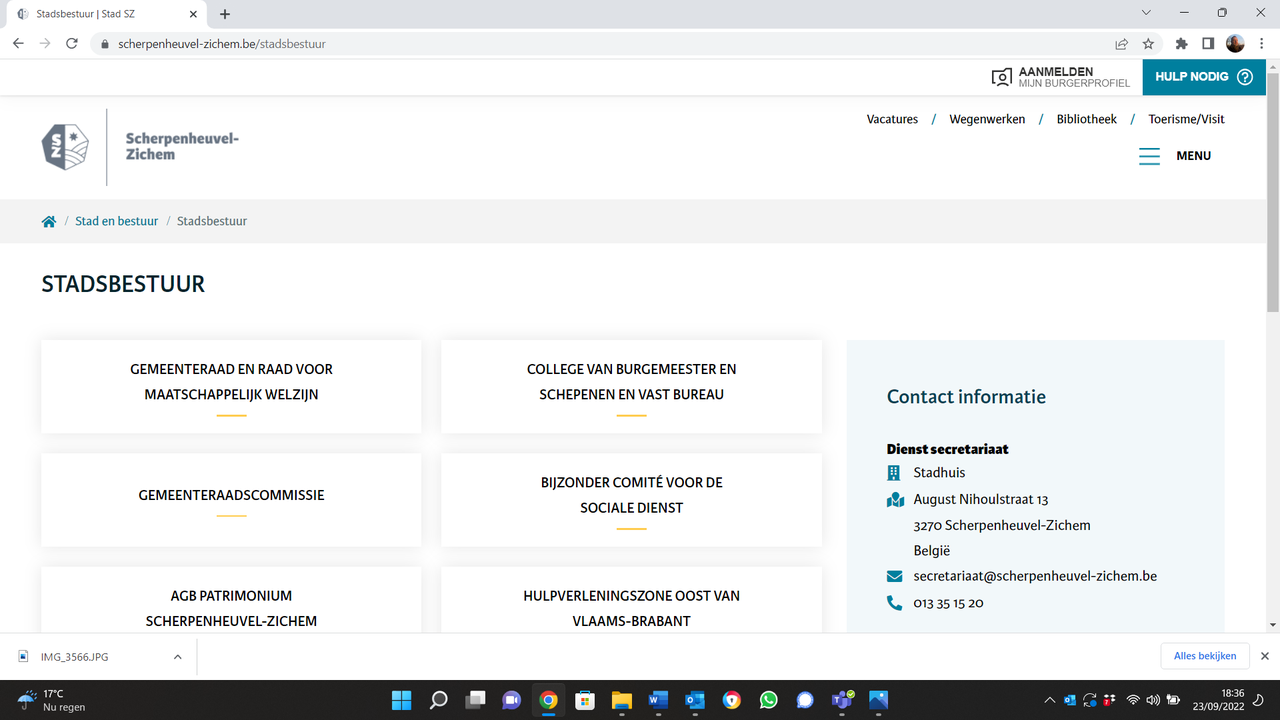This screenshot has width=1280, height=720.
Task: Click the Scherpenheuvel-Zichem city logo
Action: pyautogui.click(x=140, y=147)
